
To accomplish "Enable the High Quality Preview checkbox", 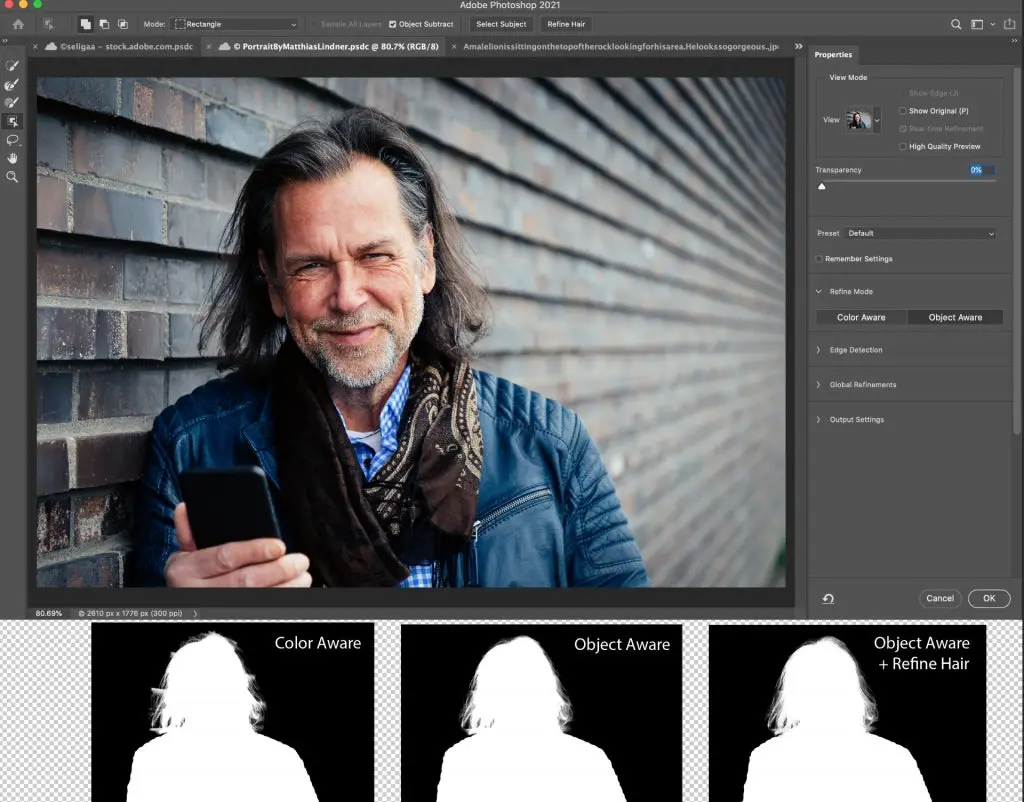I will click(x=903, y=146).
